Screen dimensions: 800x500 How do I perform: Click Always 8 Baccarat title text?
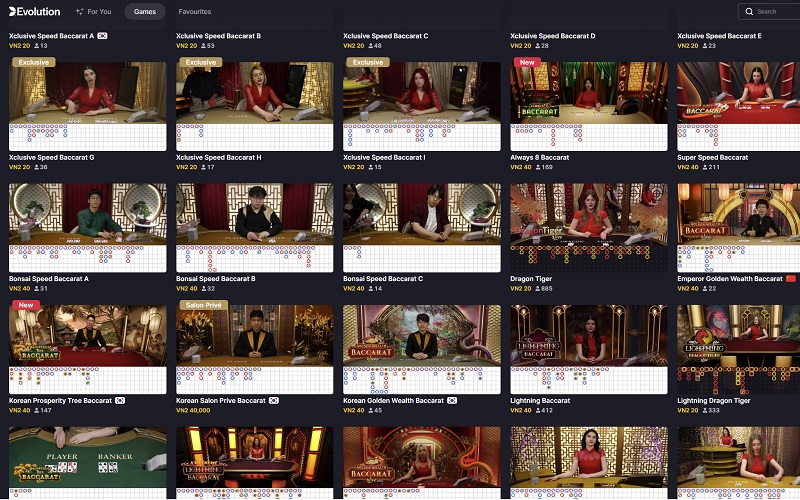point(539,157)
